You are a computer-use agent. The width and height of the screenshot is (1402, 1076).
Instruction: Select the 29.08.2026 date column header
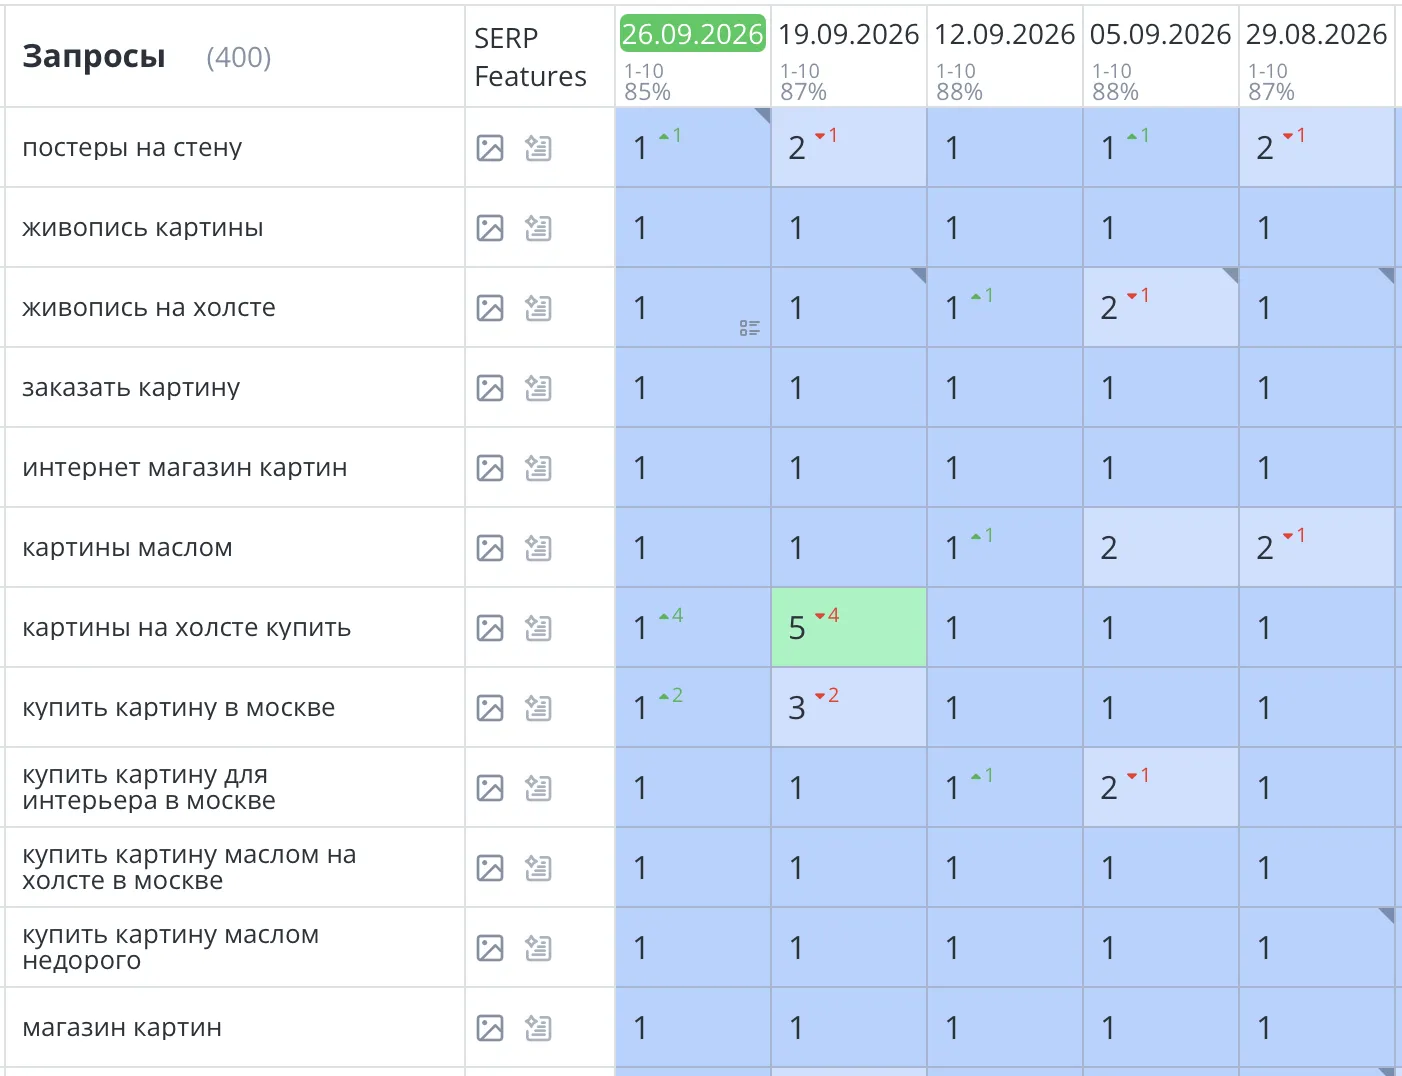pos(1316,34)
